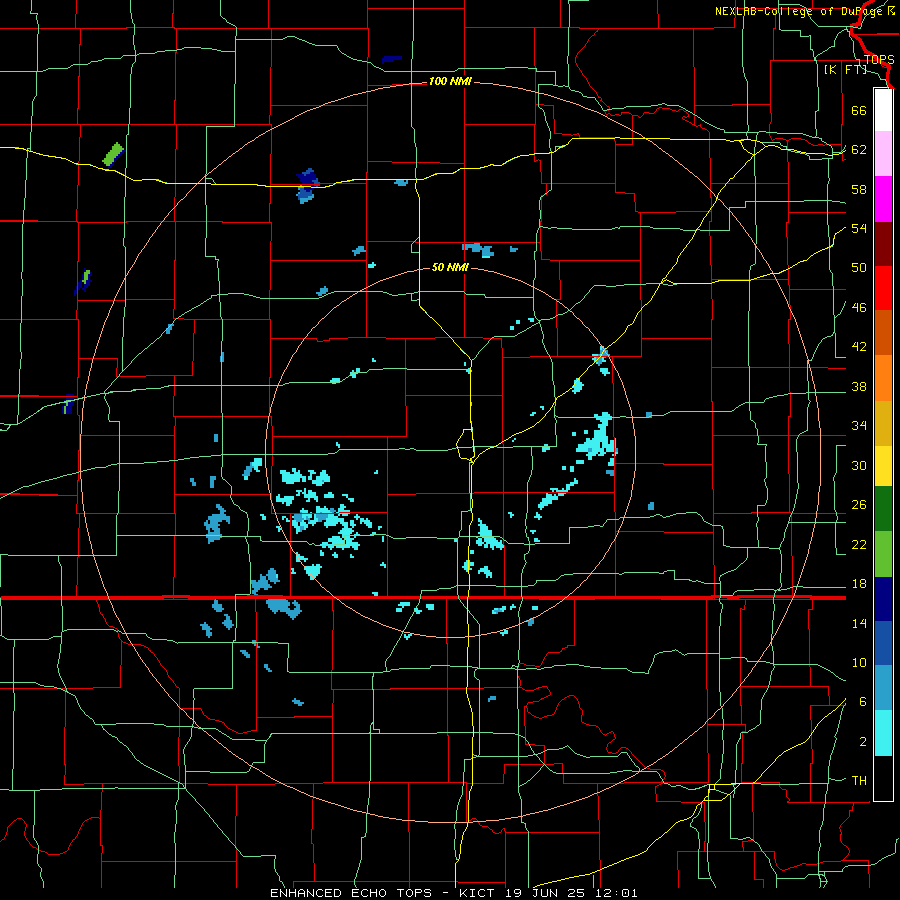Viewport: 900px width, 900px height.
Task: Click the TH threshold label in legend
Action: click(859, 781)
